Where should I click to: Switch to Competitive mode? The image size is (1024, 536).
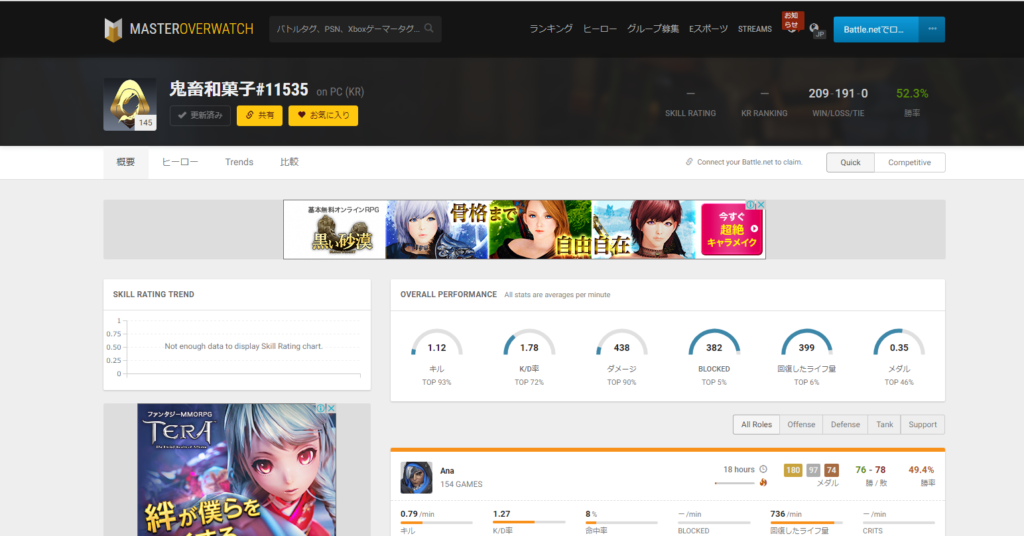point(909,162)
